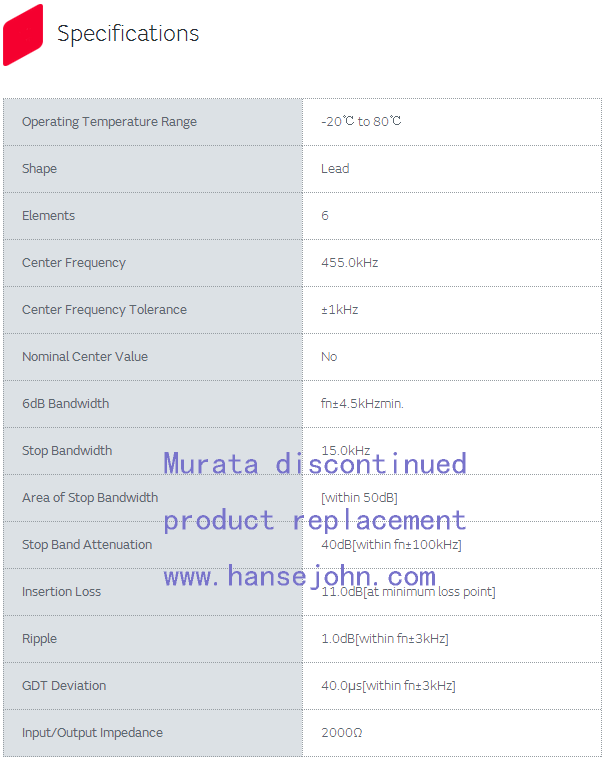Click the 455.0kHz center frequency value

click(349, 263)
